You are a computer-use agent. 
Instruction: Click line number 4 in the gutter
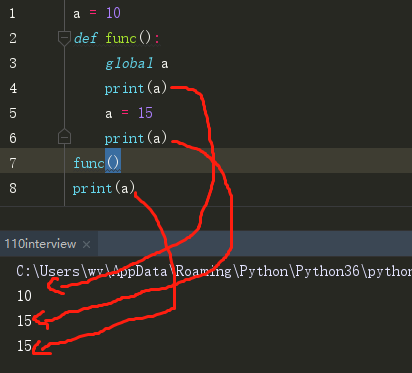pos(13,89)
